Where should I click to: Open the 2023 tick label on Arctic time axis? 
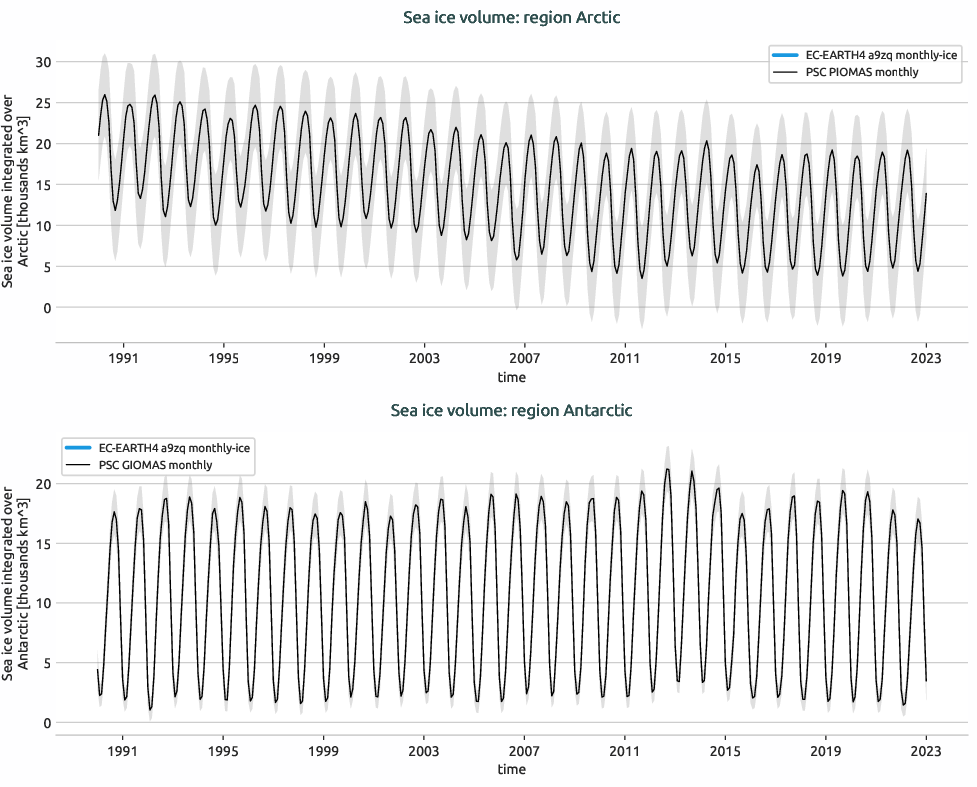(926, 355)
